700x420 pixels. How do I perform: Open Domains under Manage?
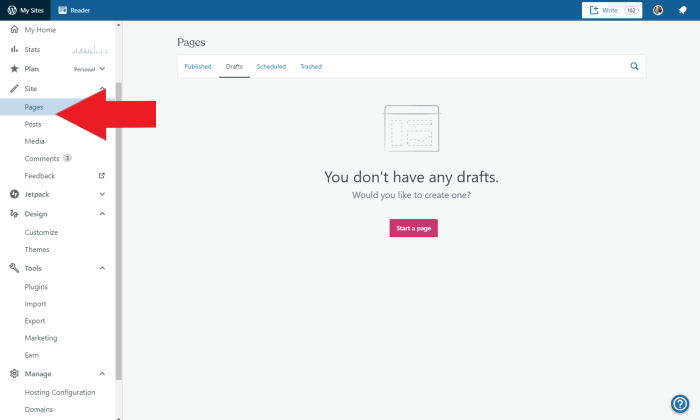click(x=38, y=409)
